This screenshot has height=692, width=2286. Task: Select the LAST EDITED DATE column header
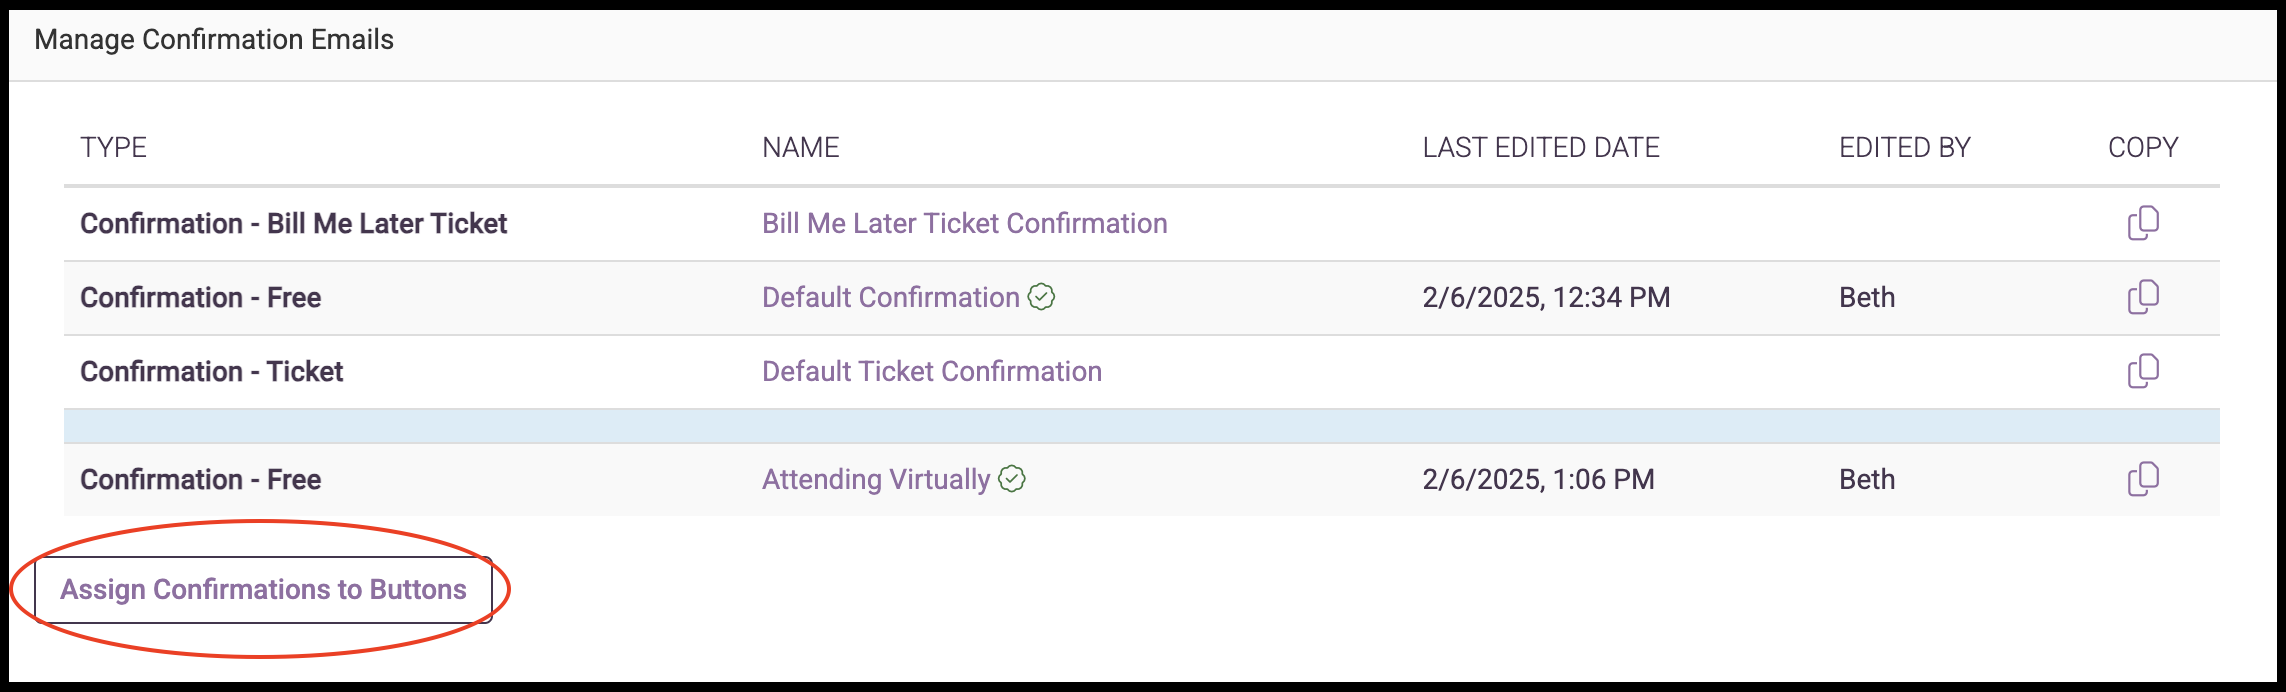[x=1541, y=147]
